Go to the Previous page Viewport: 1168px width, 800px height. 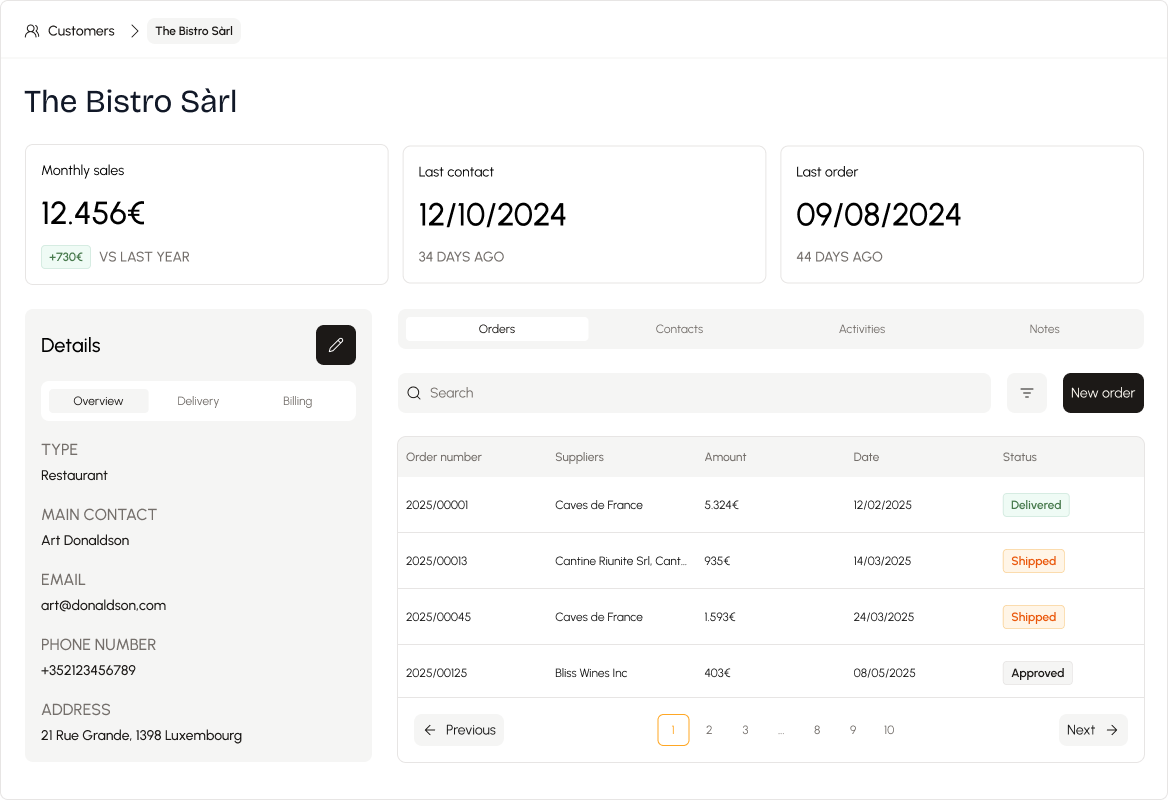pos(459,730)
